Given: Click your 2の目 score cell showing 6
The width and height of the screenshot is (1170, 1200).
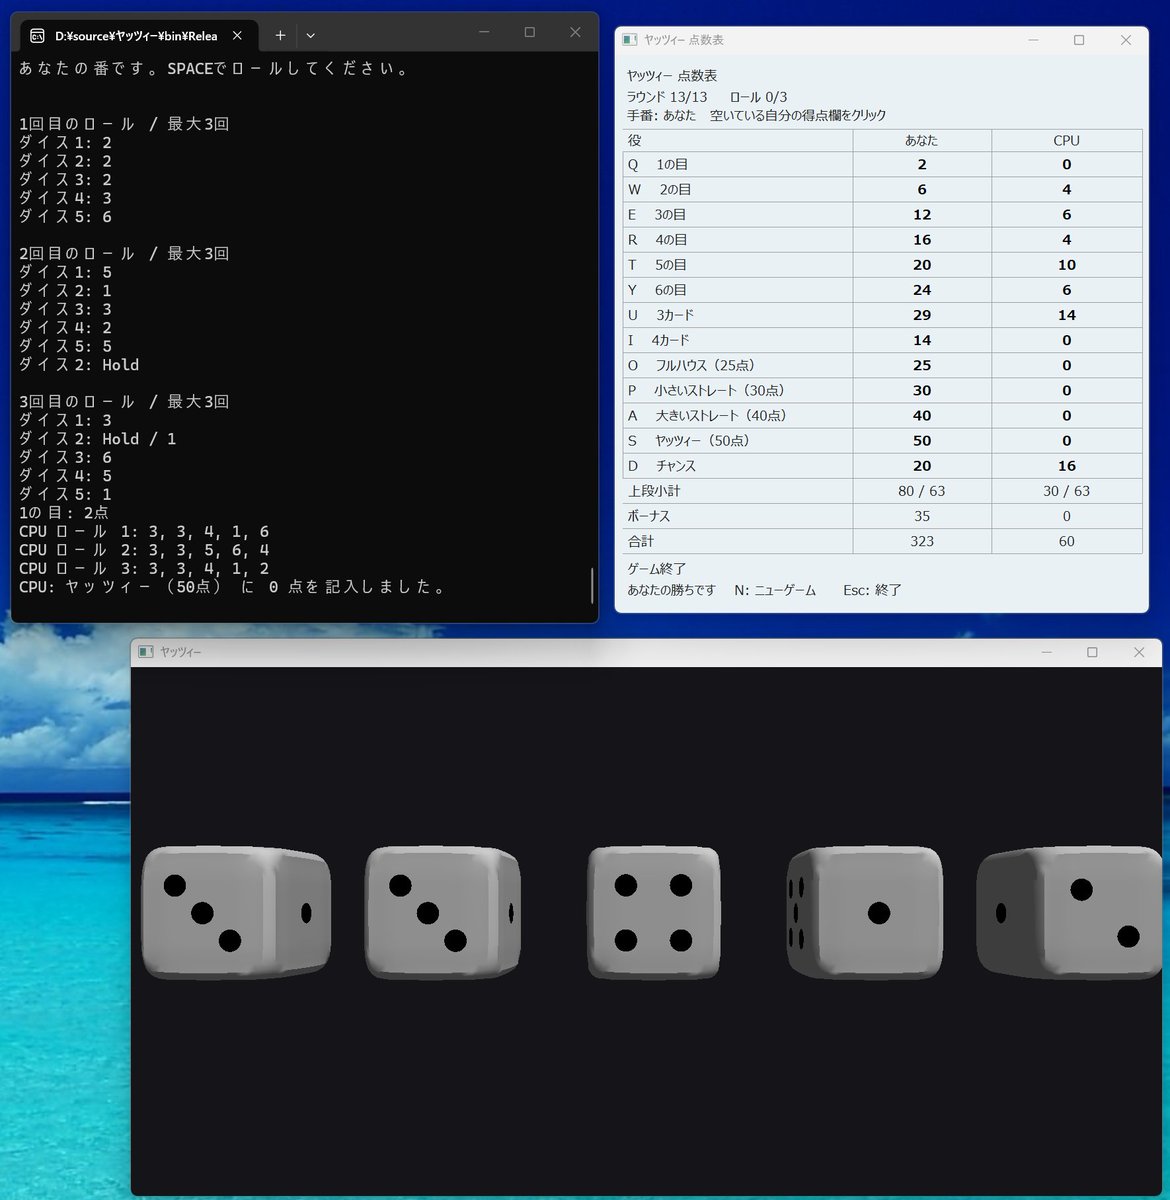Looking at the screenshot, I should click(x=922, y=189).
